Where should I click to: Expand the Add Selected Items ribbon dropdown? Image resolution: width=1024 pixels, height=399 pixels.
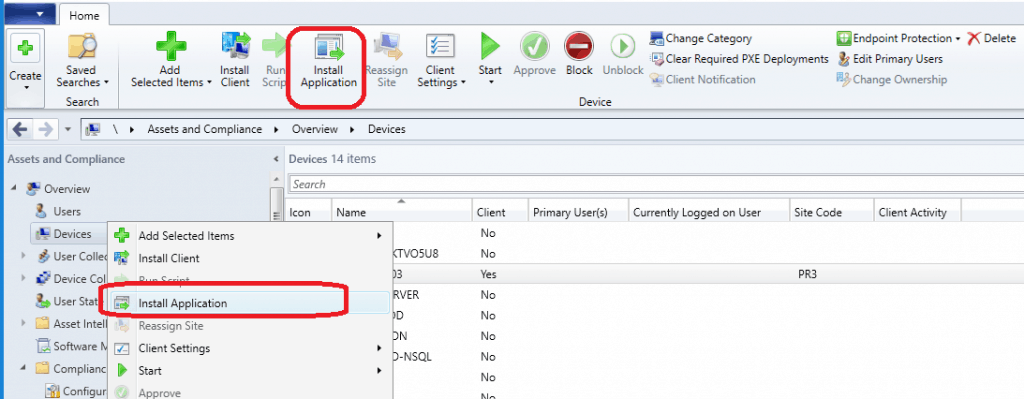click(171, 76)
